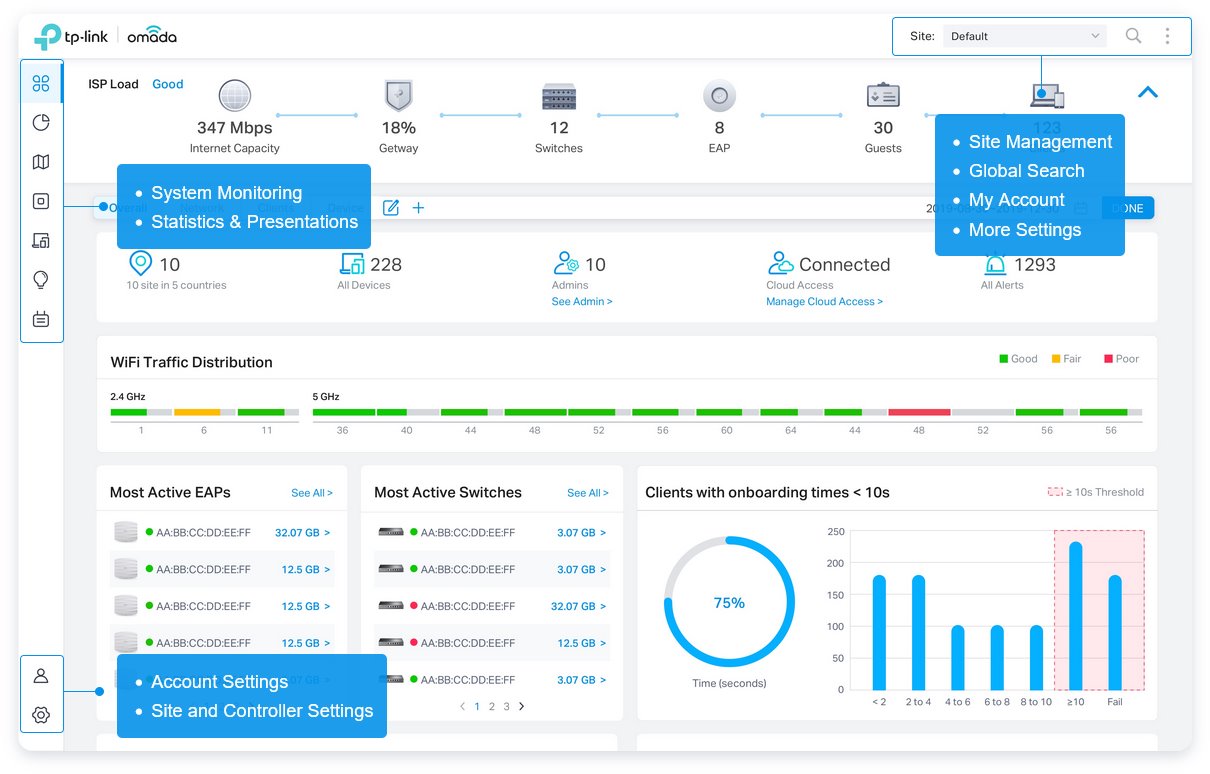Open the Settings gear icon in sidebar
Image resolution: width=1210 pixels, height=774 pixels.
pyautogui.click(x=41, y=715)
